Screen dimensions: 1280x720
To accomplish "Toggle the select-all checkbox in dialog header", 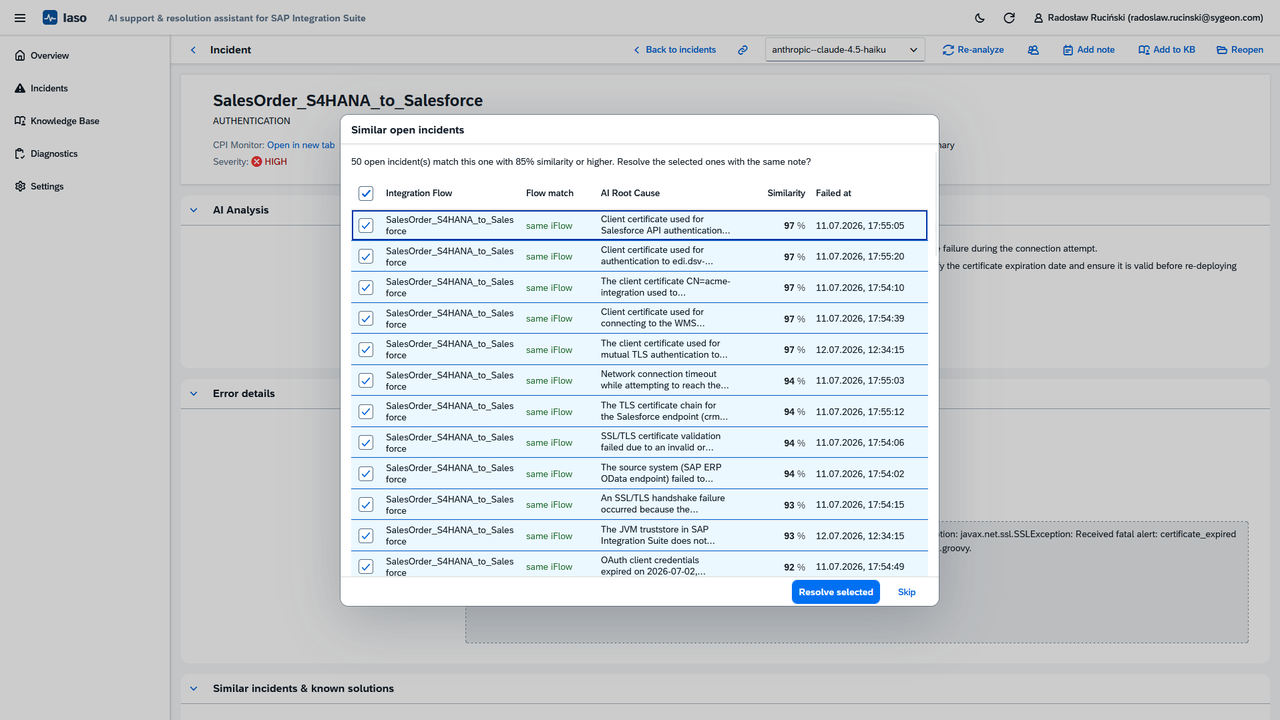I will point(366,193).
